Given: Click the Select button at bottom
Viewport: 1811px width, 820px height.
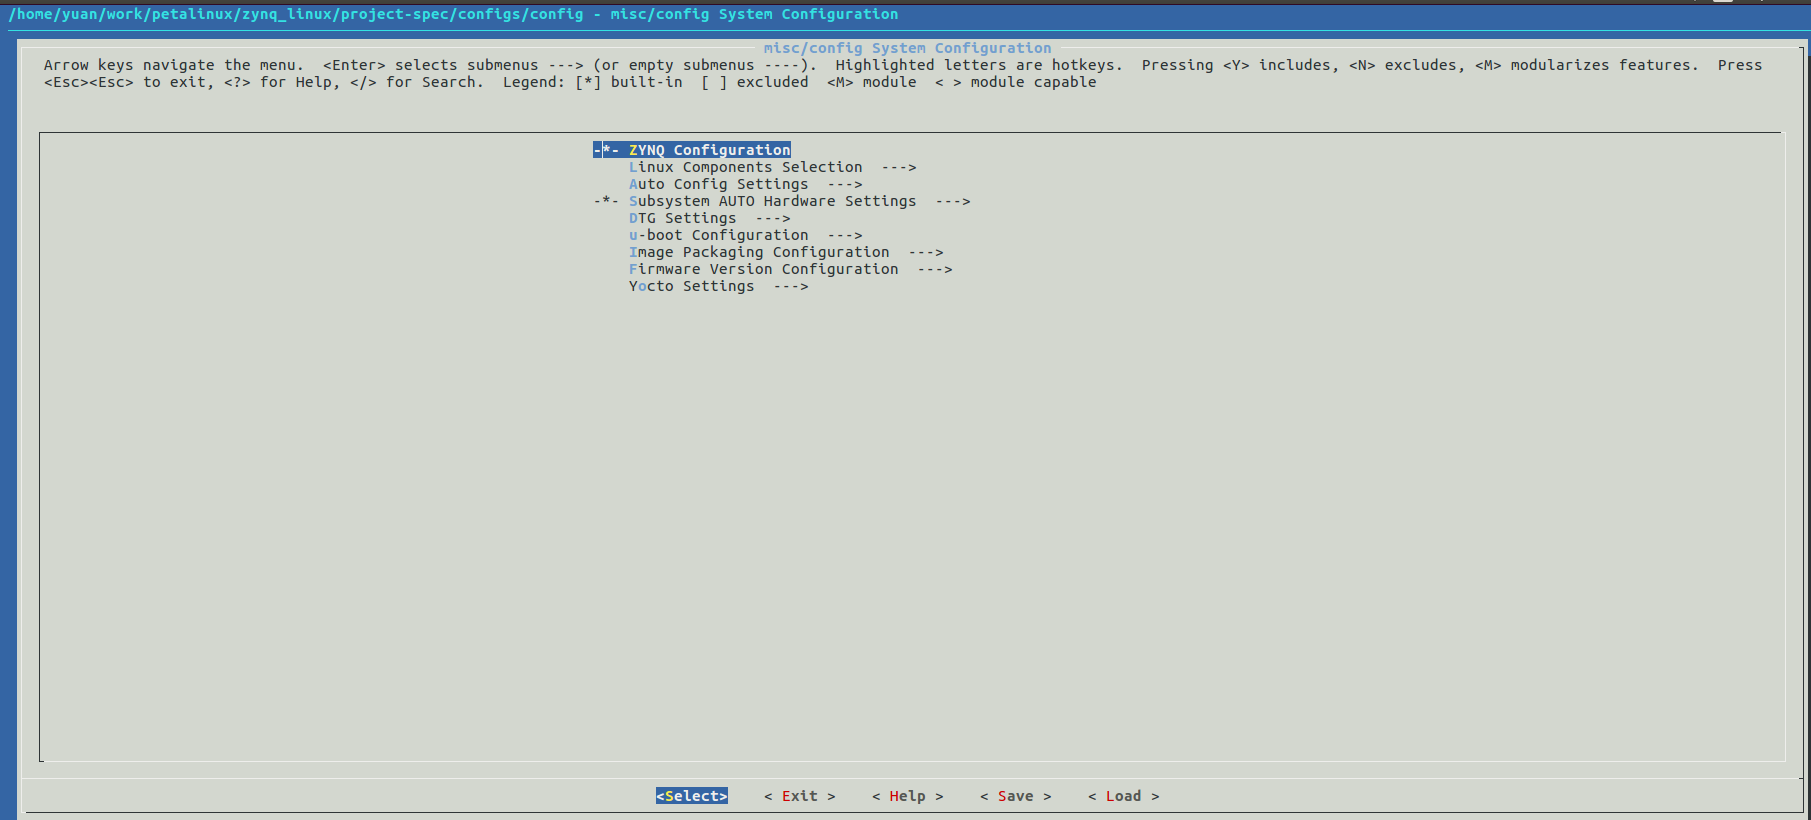Looking at the screenshot, I should (692, 796).
